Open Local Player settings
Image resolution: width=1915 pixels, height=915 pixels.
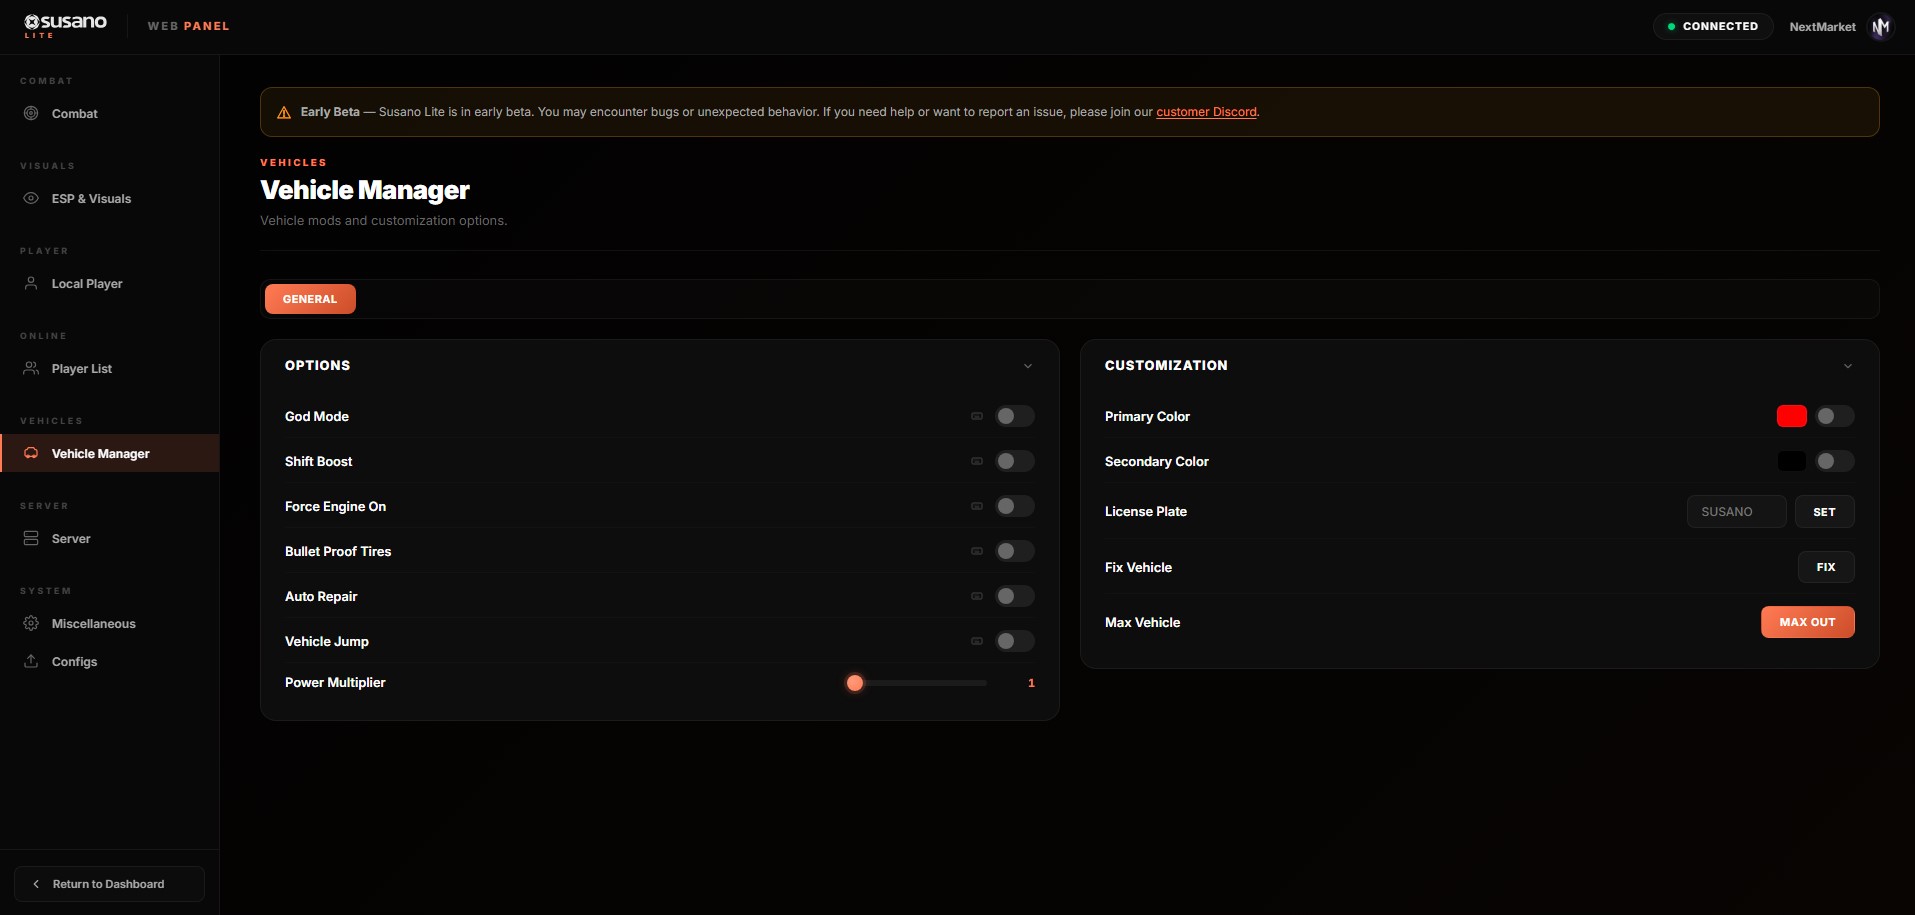coord(110,283)
